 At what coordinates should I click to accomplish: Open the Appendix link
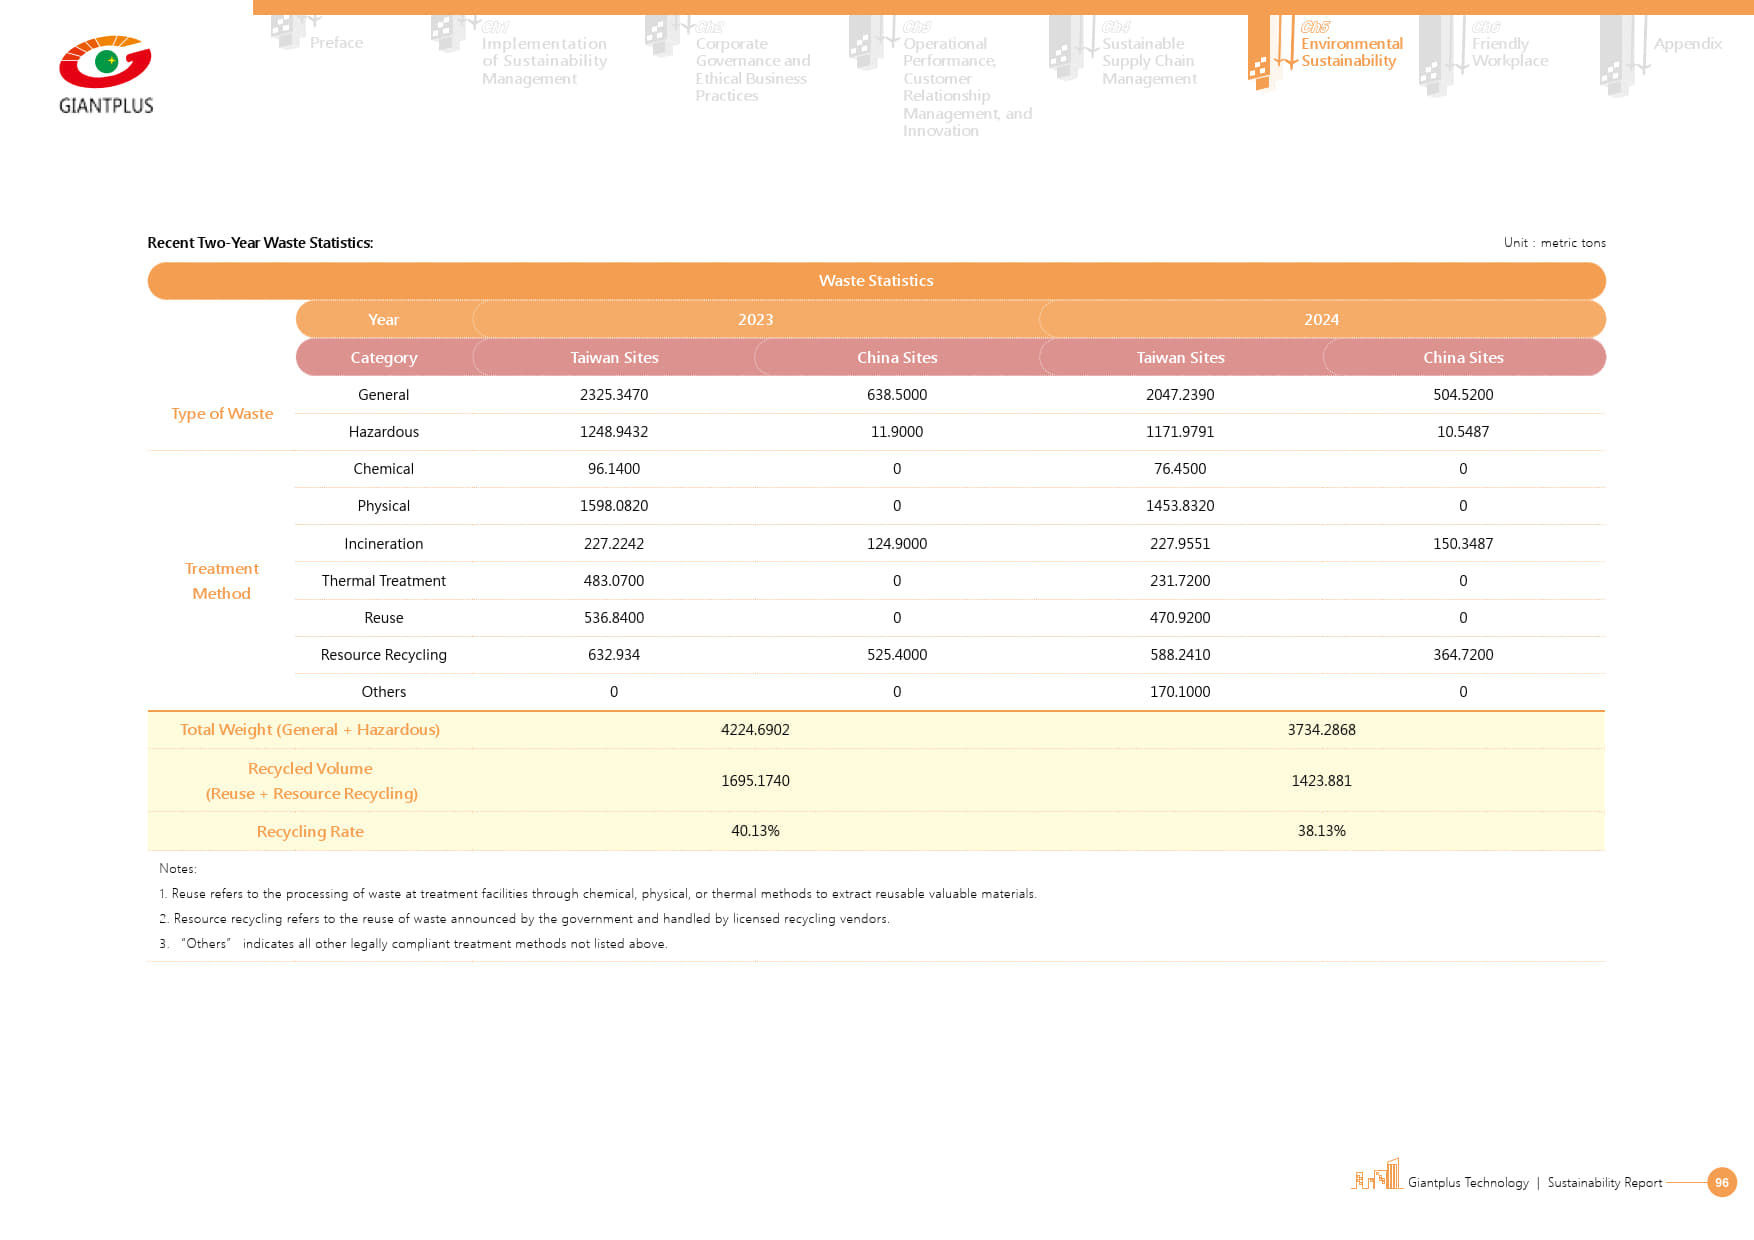click(1687, 44)
